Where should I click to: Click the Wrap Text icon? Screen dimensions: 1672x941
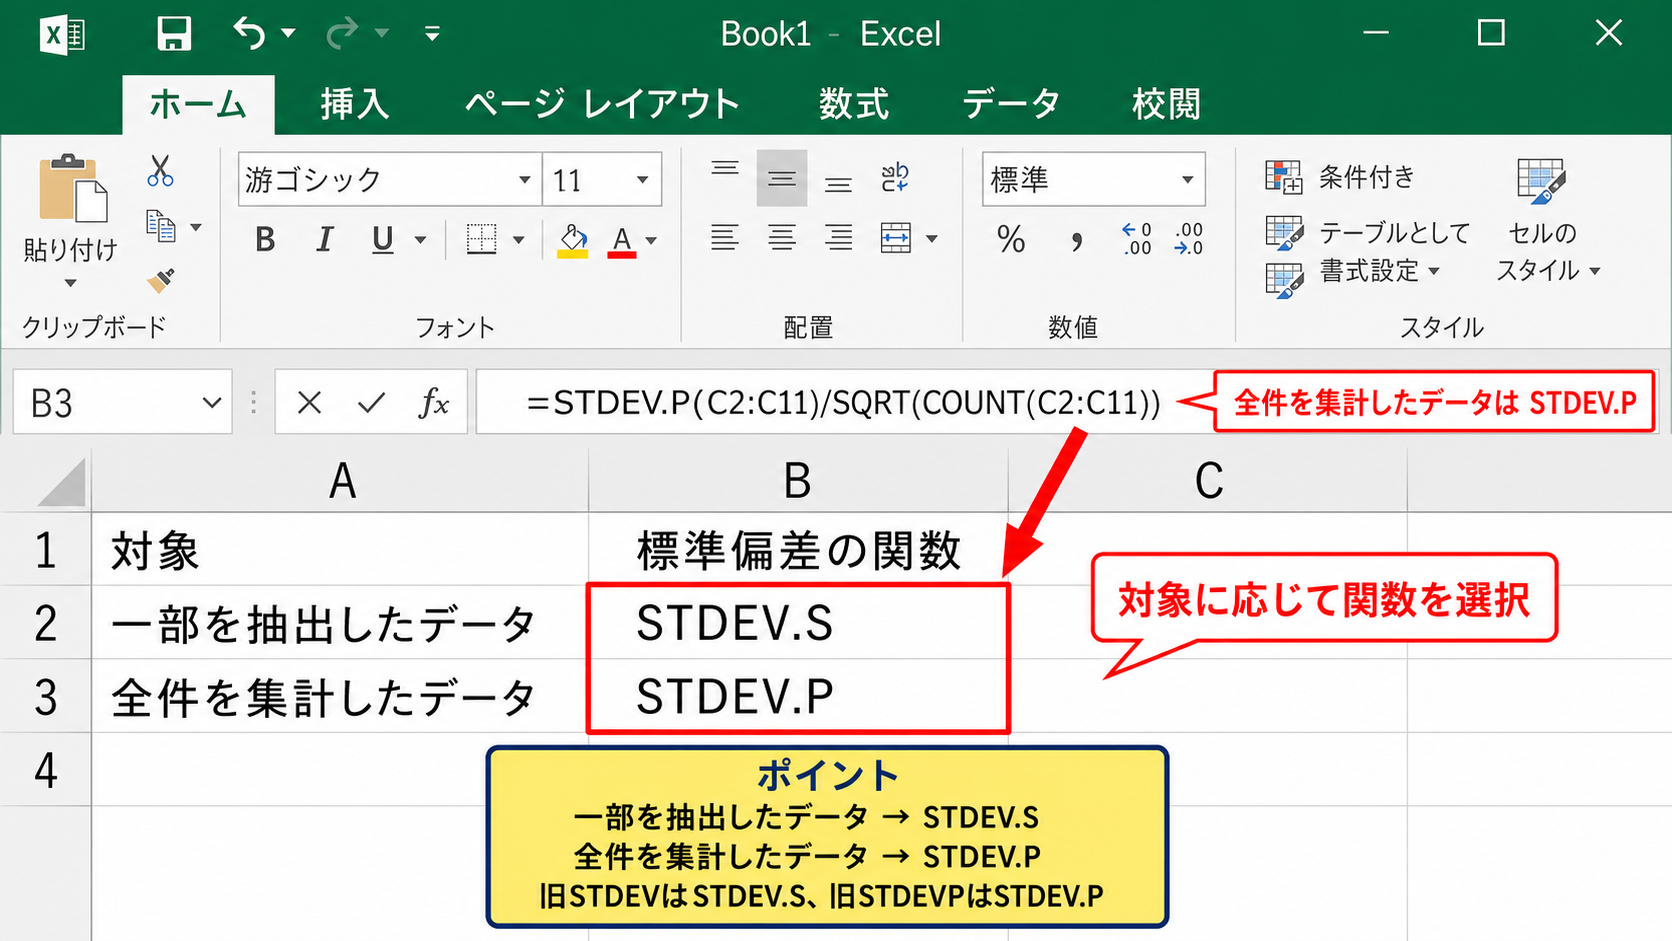coord(895,178)
